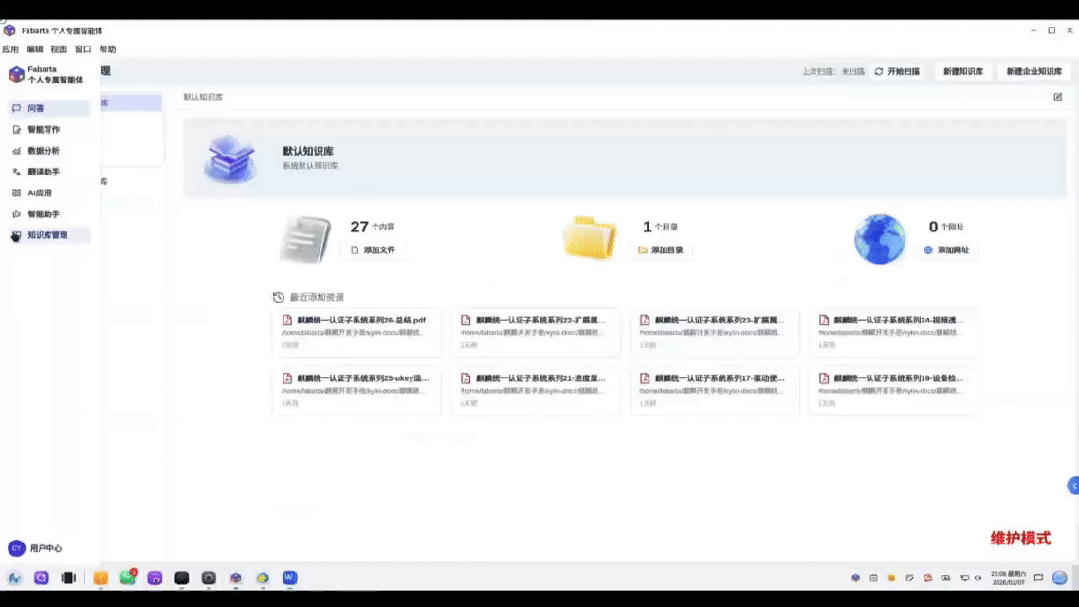Image resolution: width=1079 pixels, height=607 pixels.
Task: Launch Firefox from the taskbar
Action: click(x=263, y=577)
